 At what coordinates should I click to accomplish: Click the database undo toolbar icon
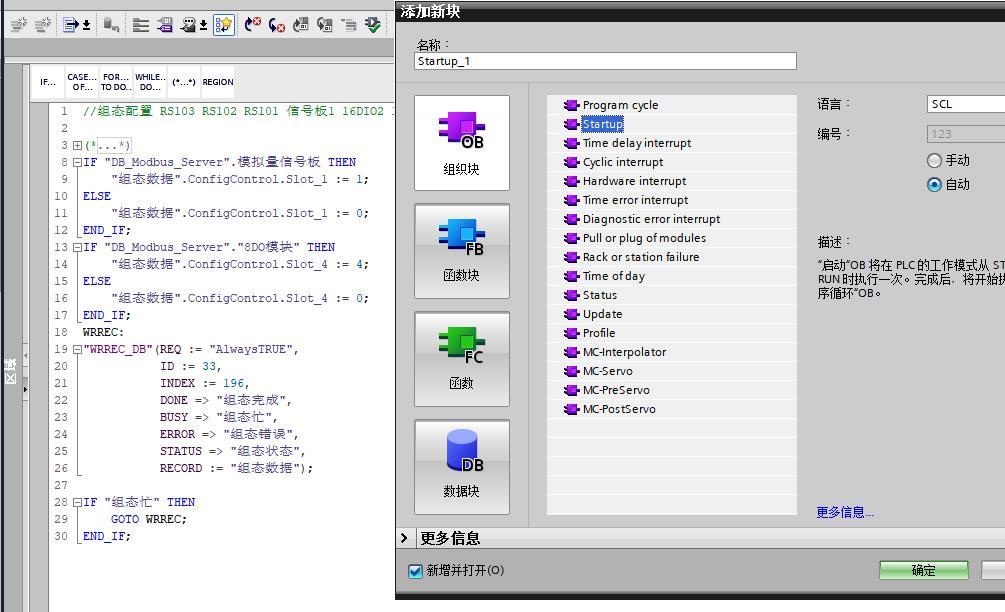pyautogui.click(x=112, y=25)
